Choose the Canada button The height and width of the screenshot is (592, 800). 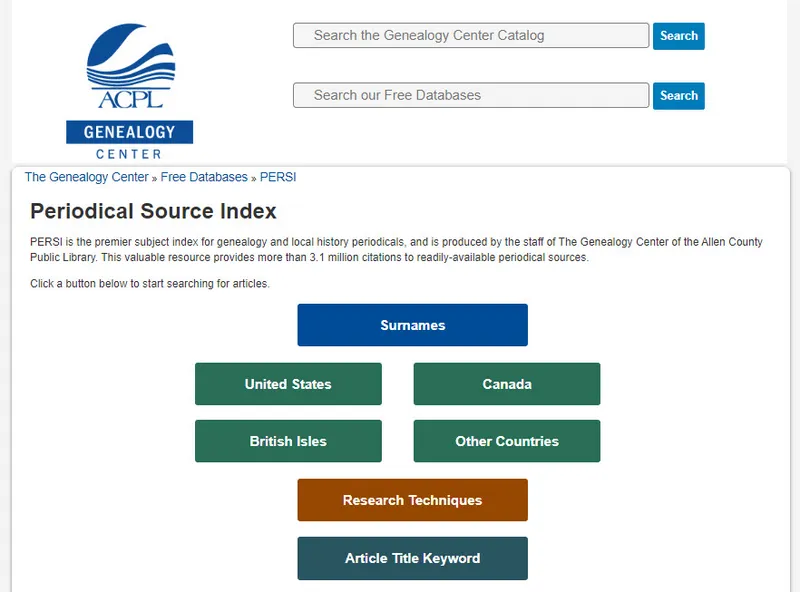pyautogui.click(x=507, y=384)
